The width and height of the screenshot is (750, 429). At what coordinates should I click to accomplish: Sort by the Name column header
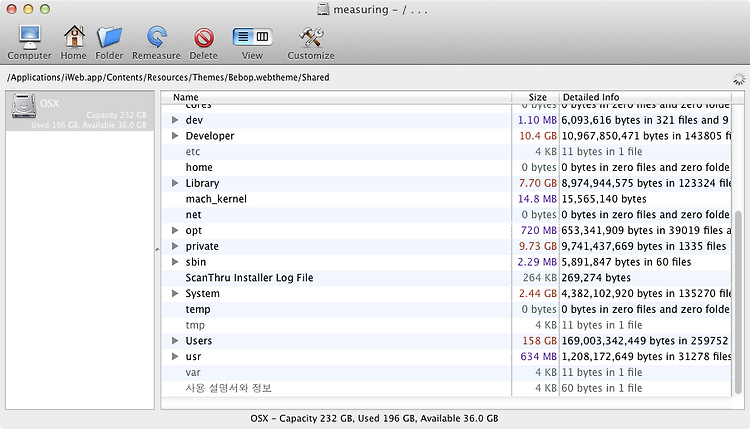pos(336,97)
